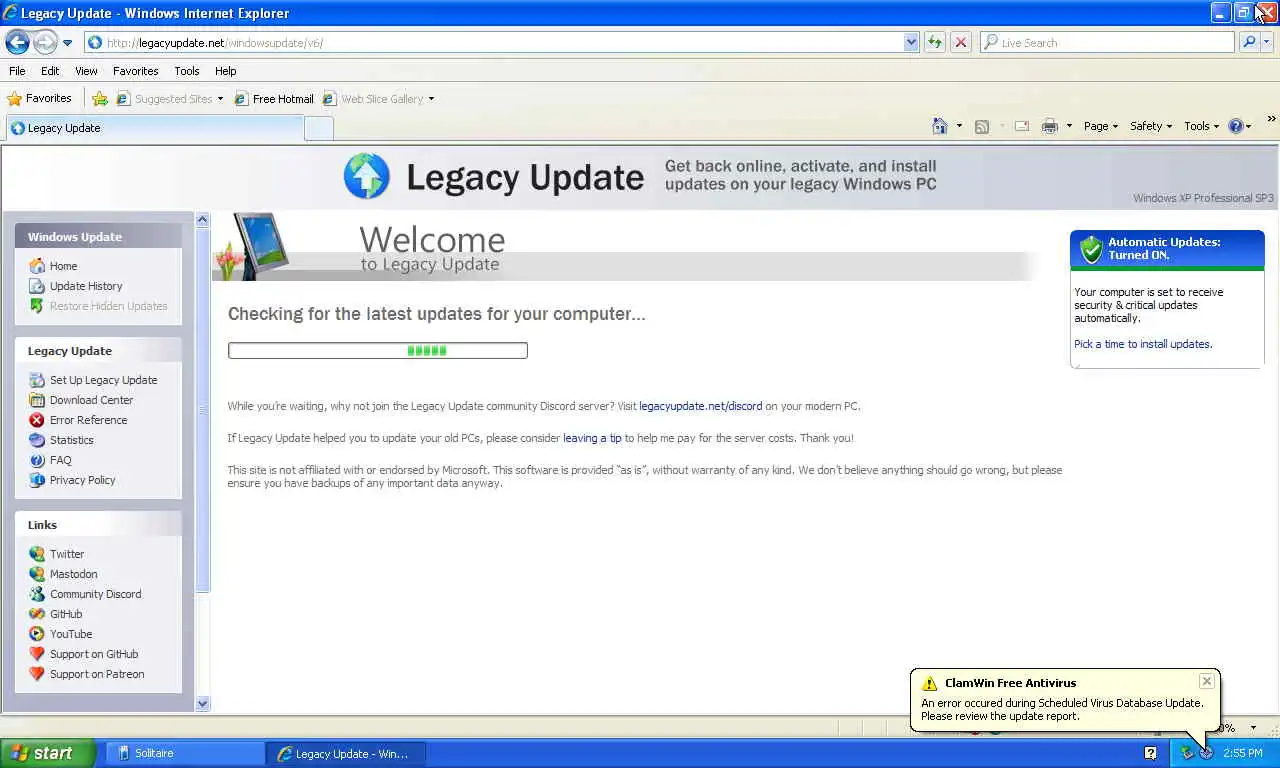Open the Edit menu
Viewport: 1280px width, 768px height.
click(50, 71)
